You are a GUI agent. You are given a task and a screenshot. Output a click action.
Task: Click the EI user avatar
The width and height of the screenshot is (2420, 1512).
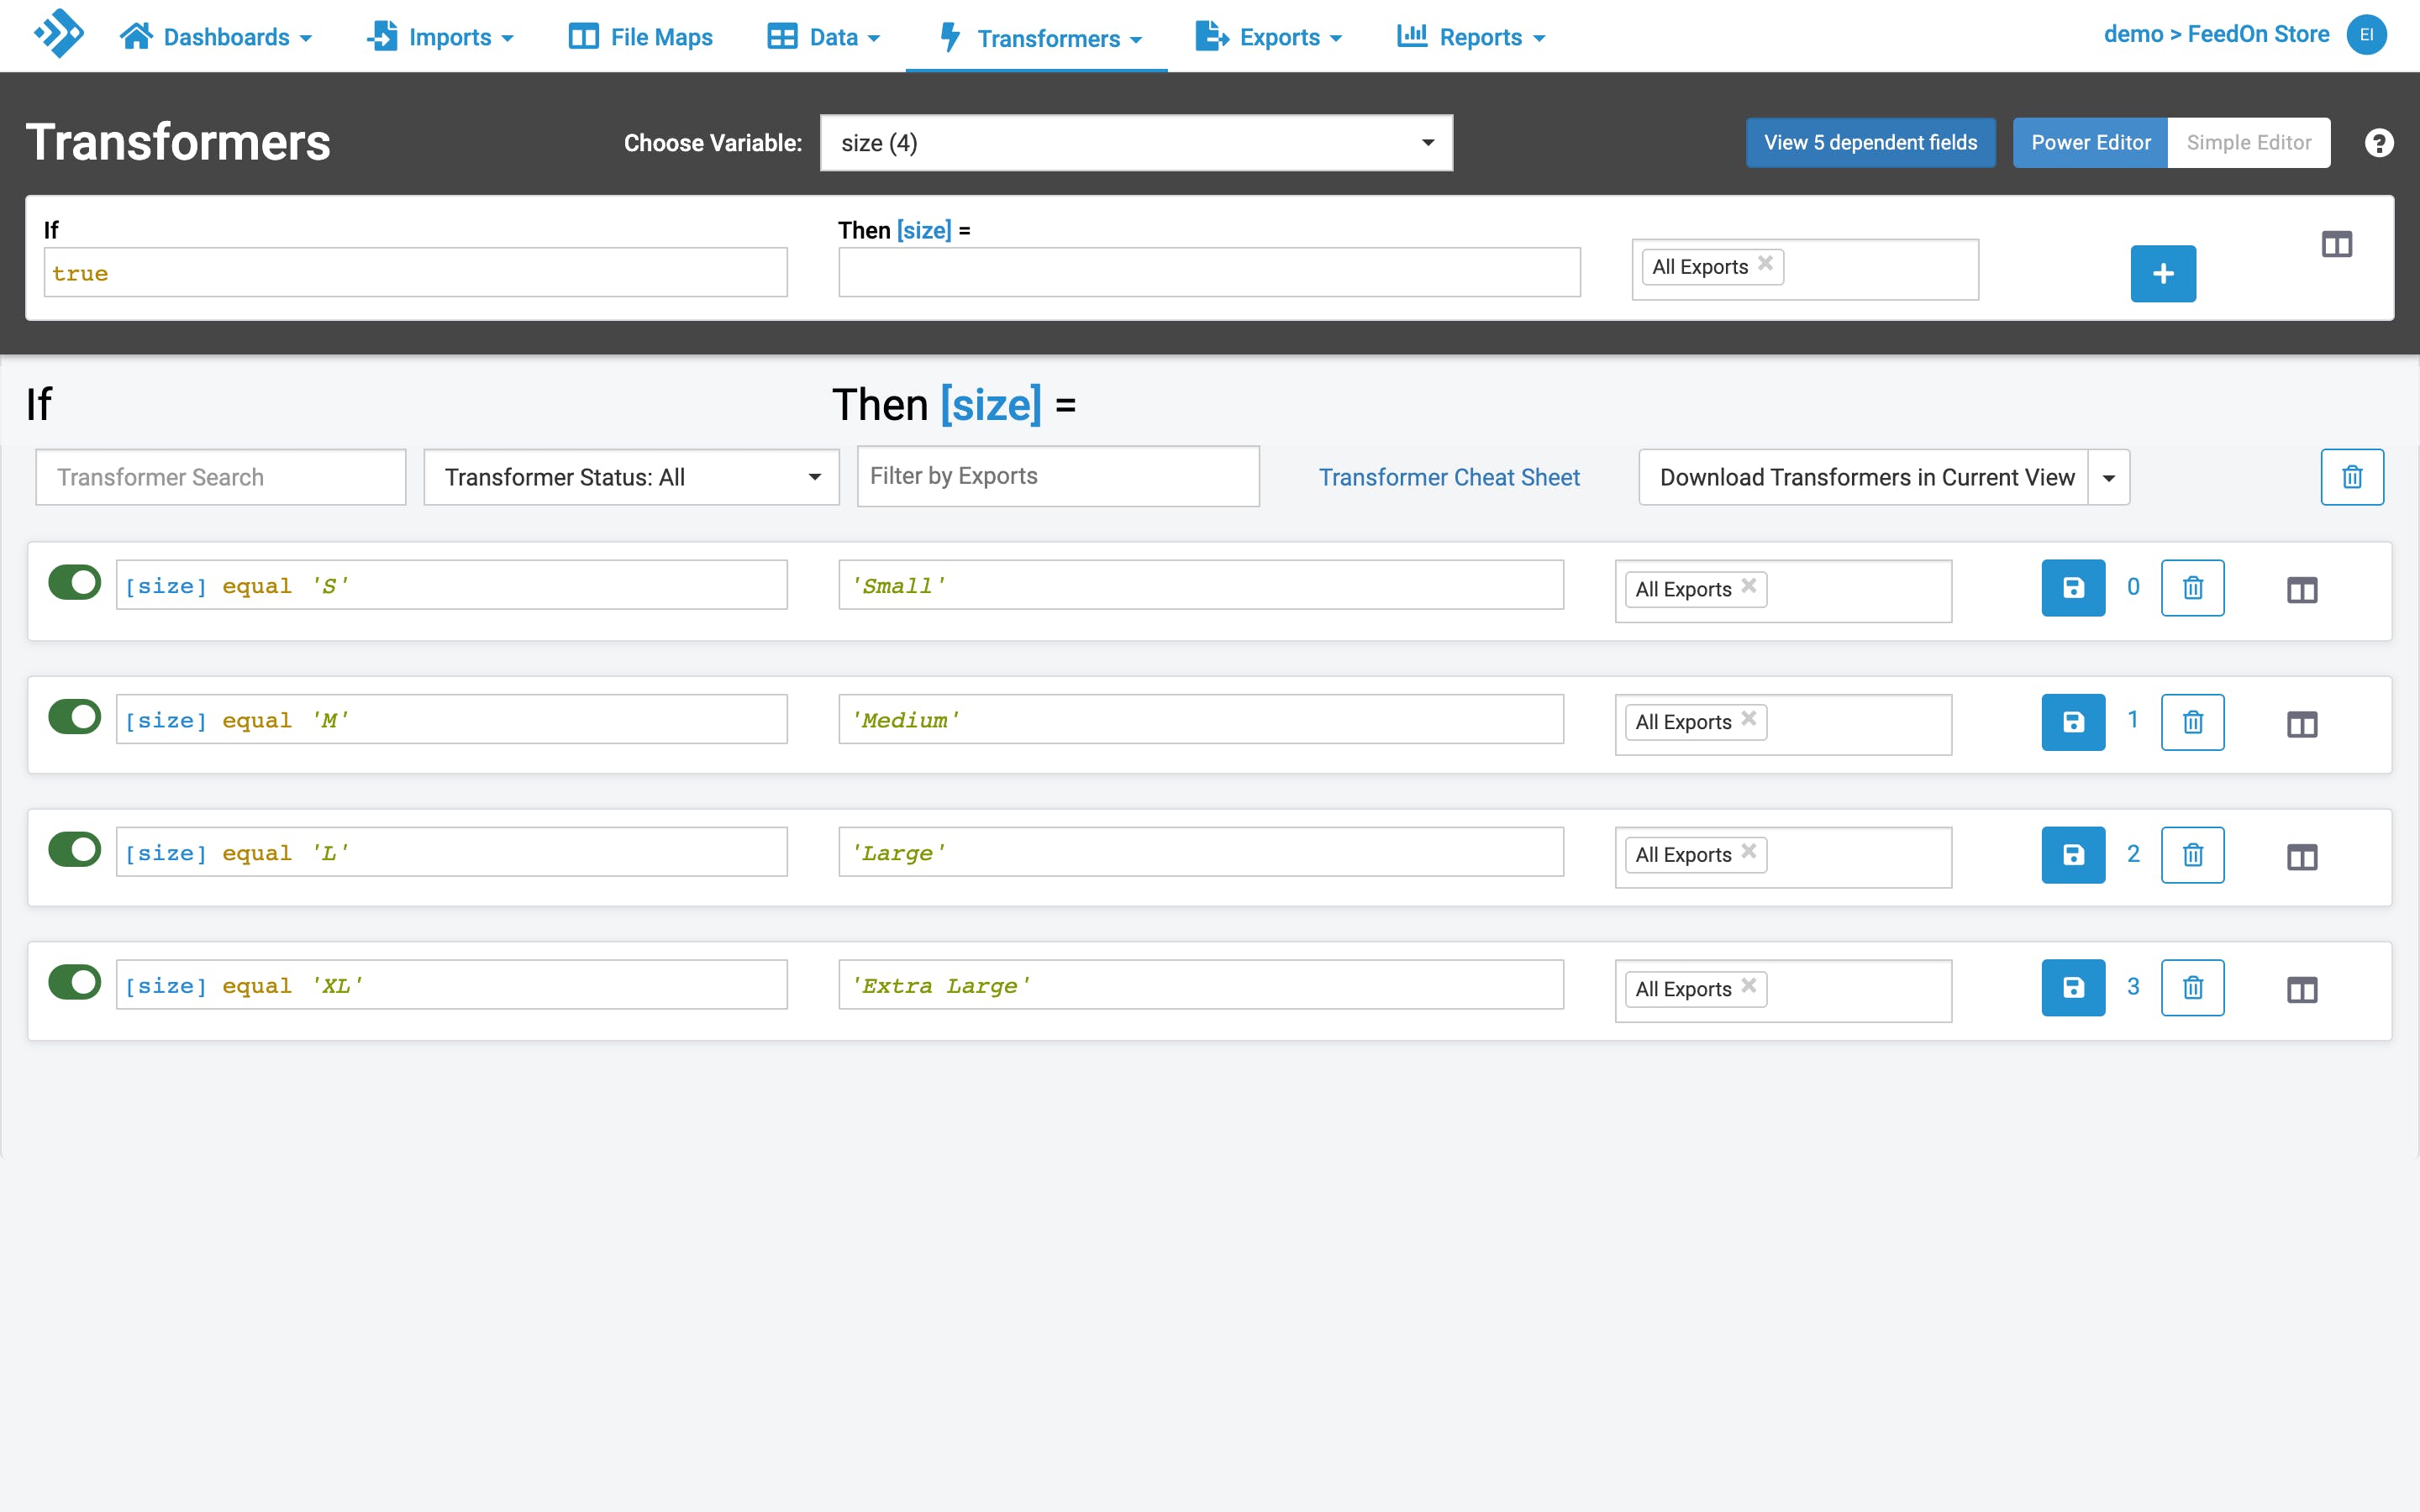2366,35
